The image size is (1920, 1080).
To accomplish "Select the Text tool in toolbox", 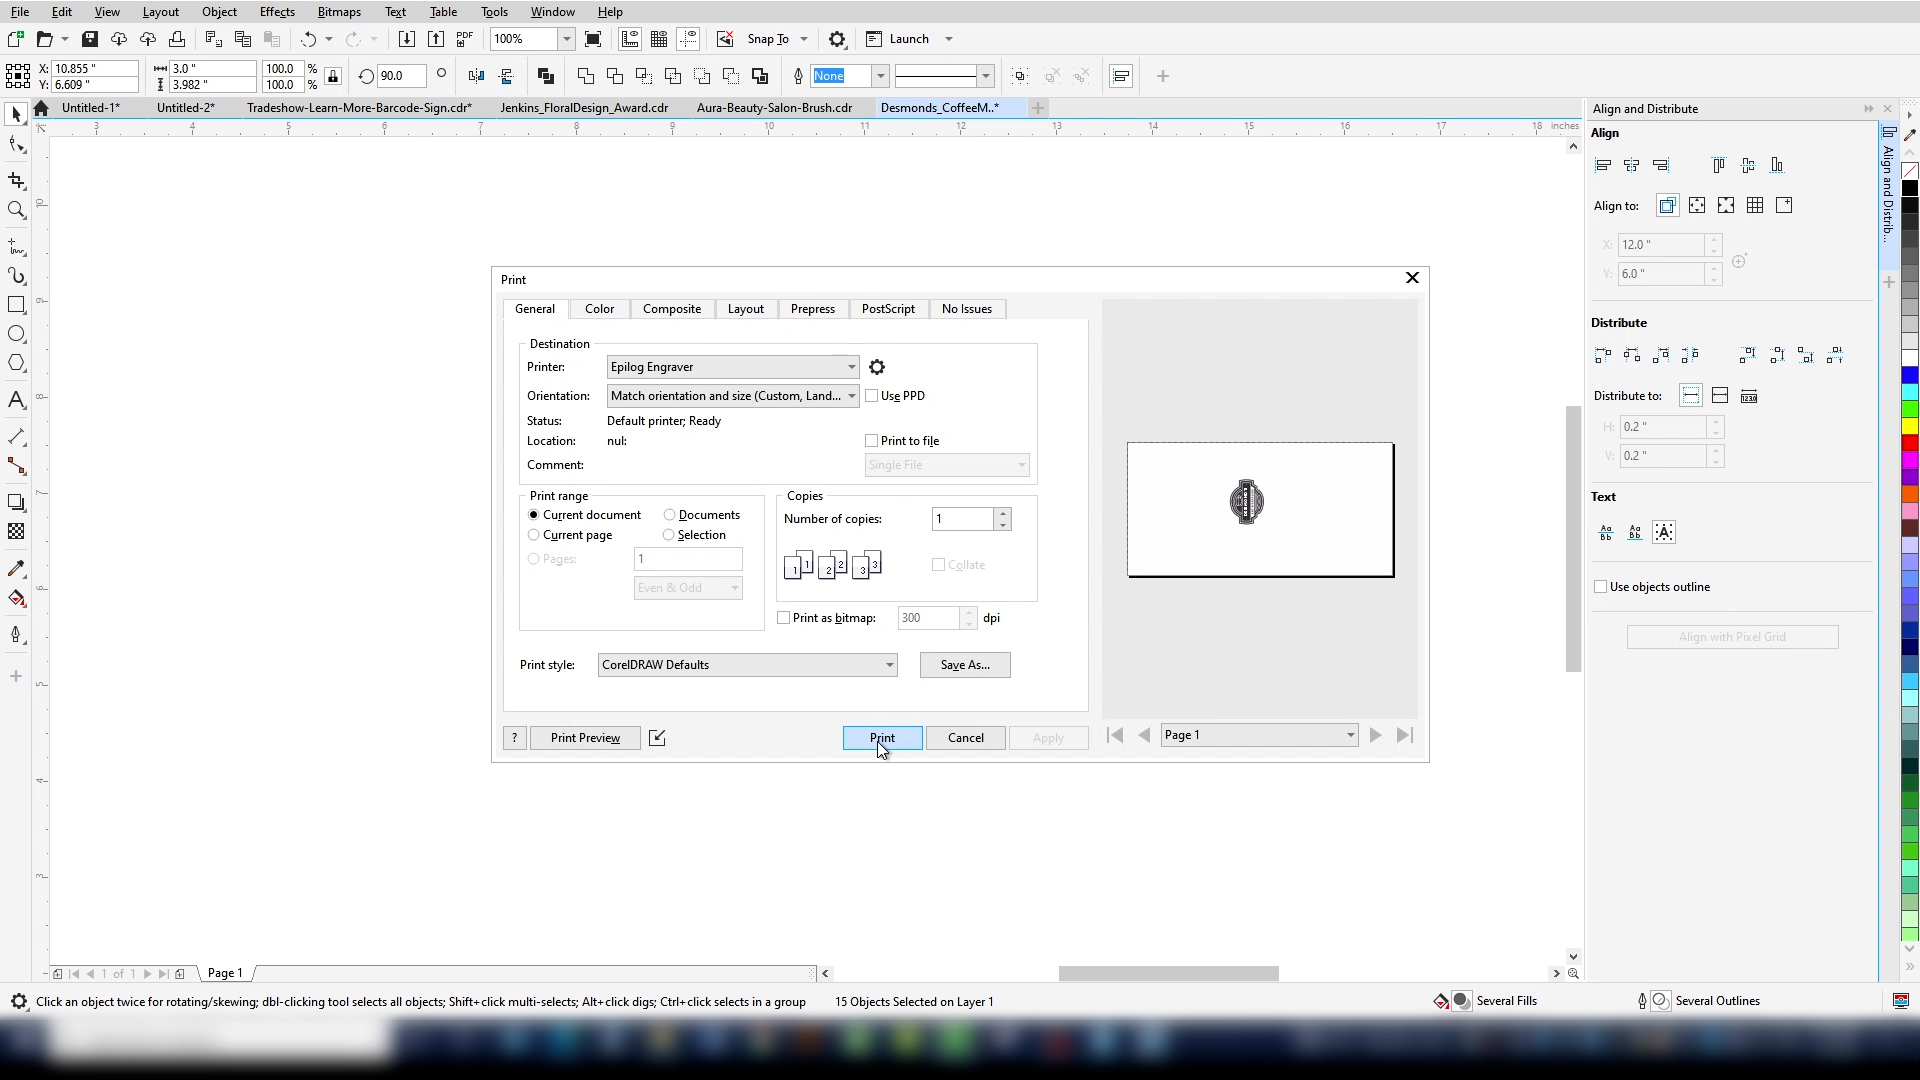I will click(16, 401).
